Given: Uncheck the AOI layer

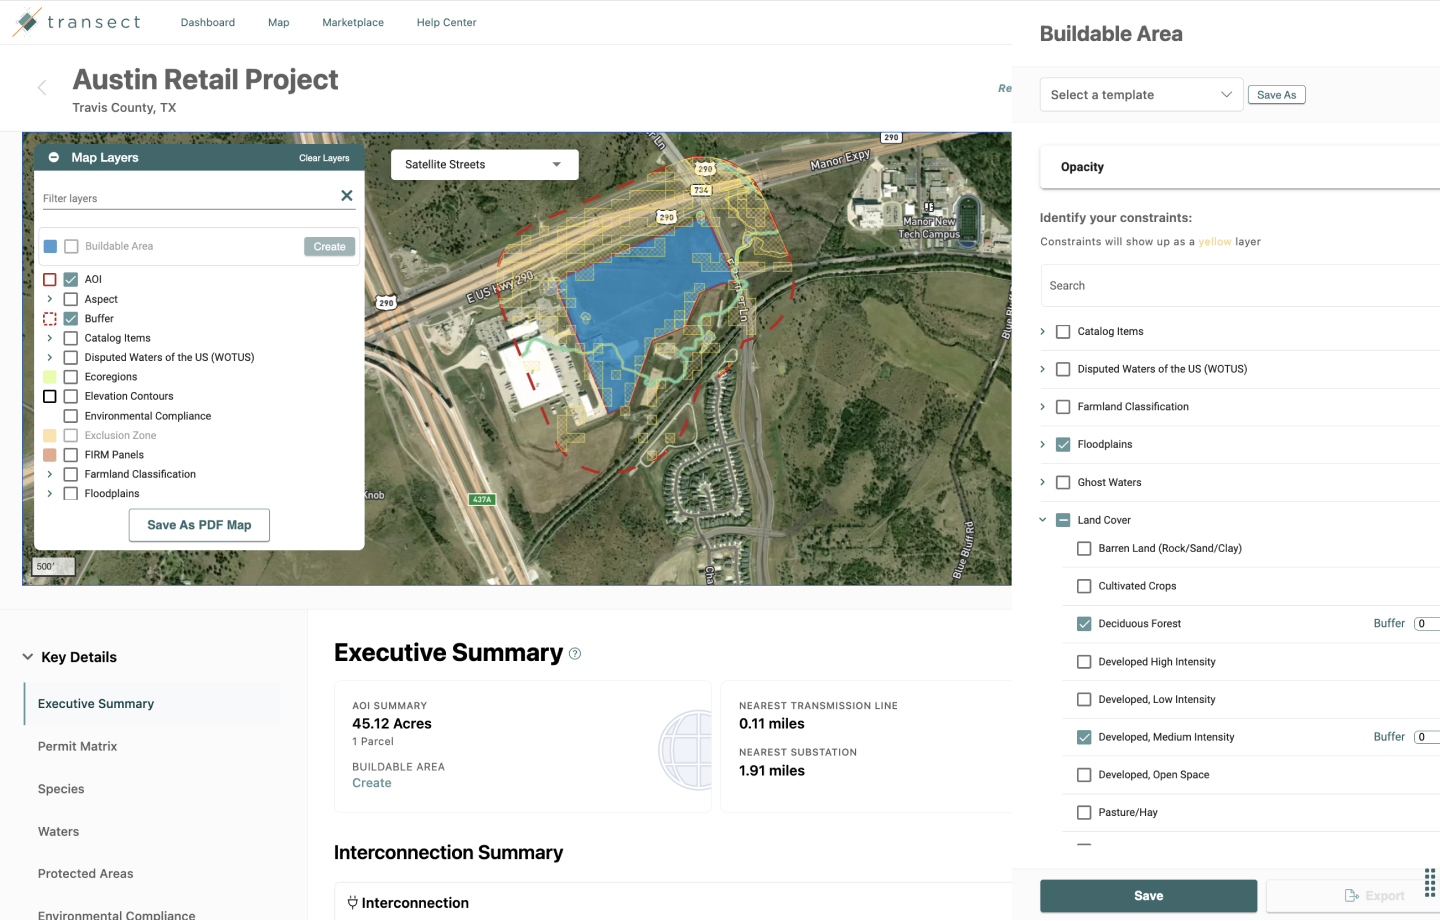Looking at the screenshot, I should 69,279.
